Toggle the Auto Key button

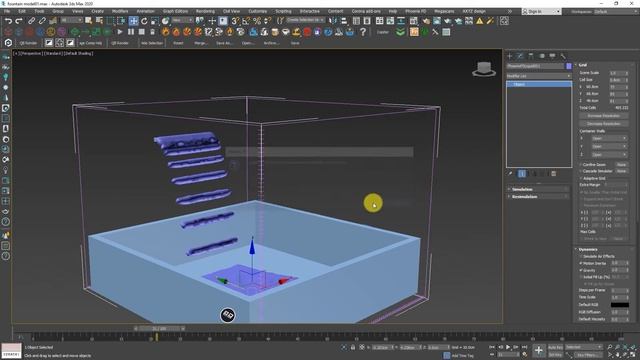555,347
